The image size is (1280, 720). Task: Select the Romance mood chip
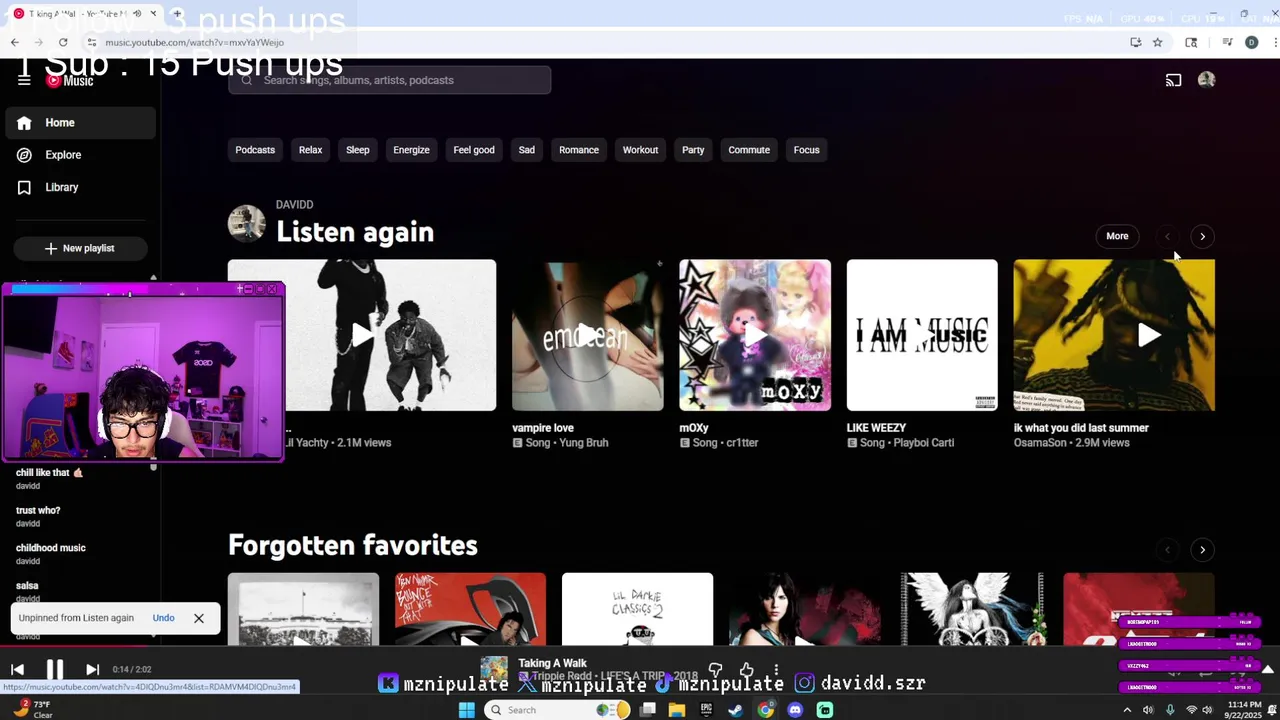pos(579,150)
